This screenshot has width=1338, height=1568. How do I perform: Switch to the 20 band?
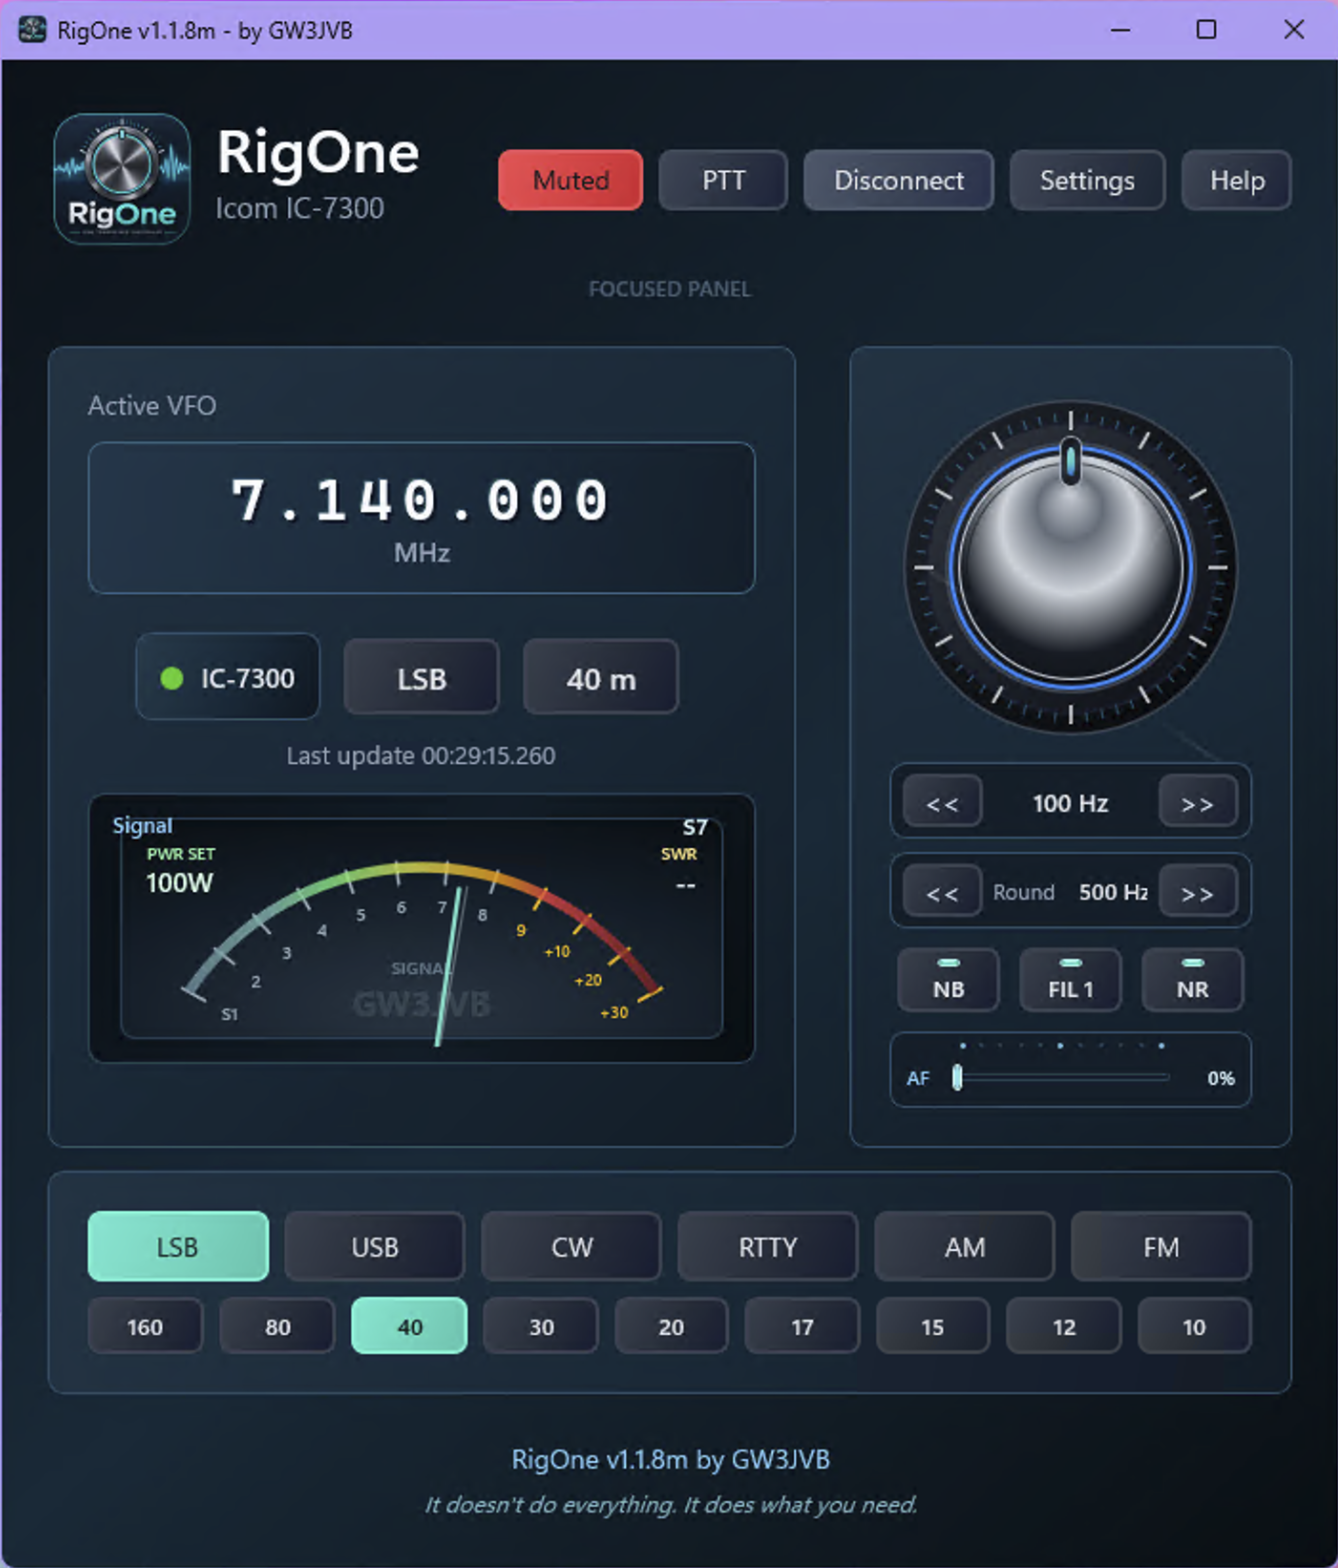coord(671,1326)
